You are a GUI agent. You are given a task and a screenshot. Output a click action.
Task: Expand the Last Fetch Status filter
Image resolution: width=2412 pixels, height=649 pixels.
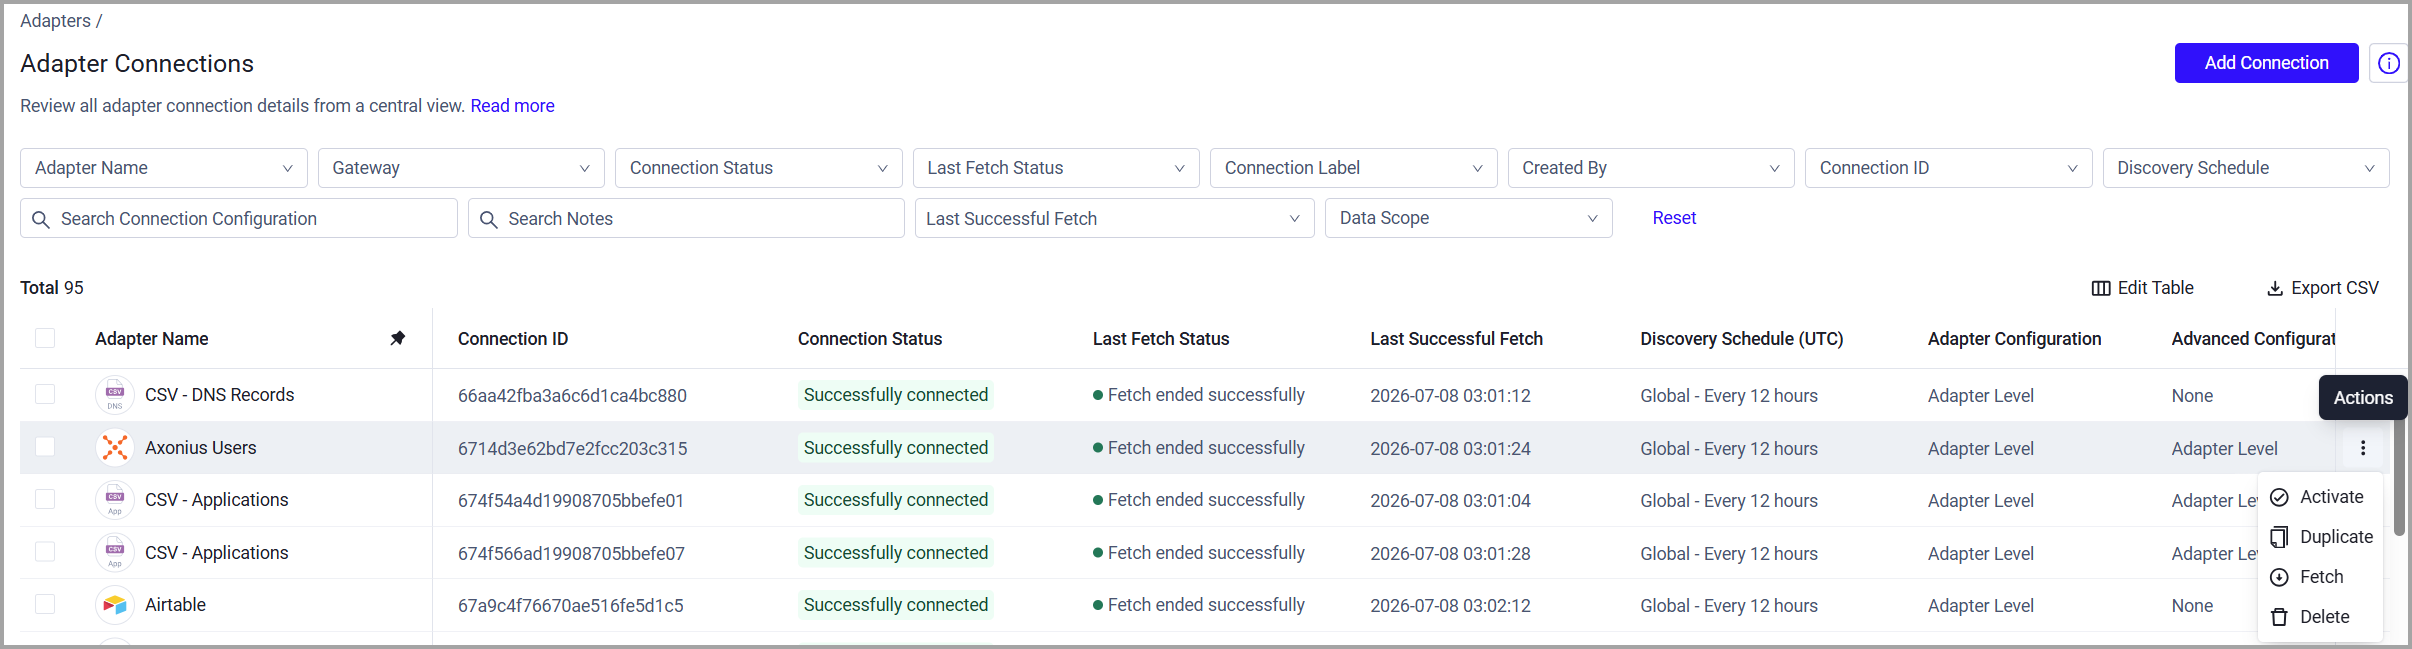point(1056,168)
